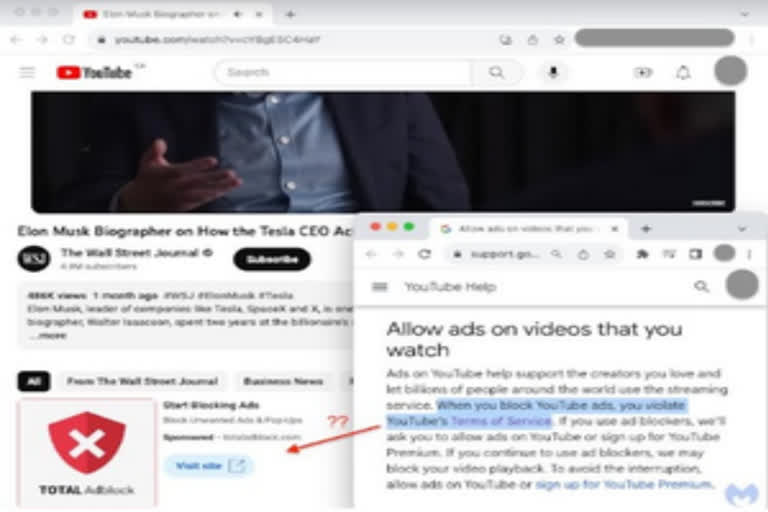Screen dimensions: 768x512
Task: Open the extensions puzzle icon
Action: [642, 254]
